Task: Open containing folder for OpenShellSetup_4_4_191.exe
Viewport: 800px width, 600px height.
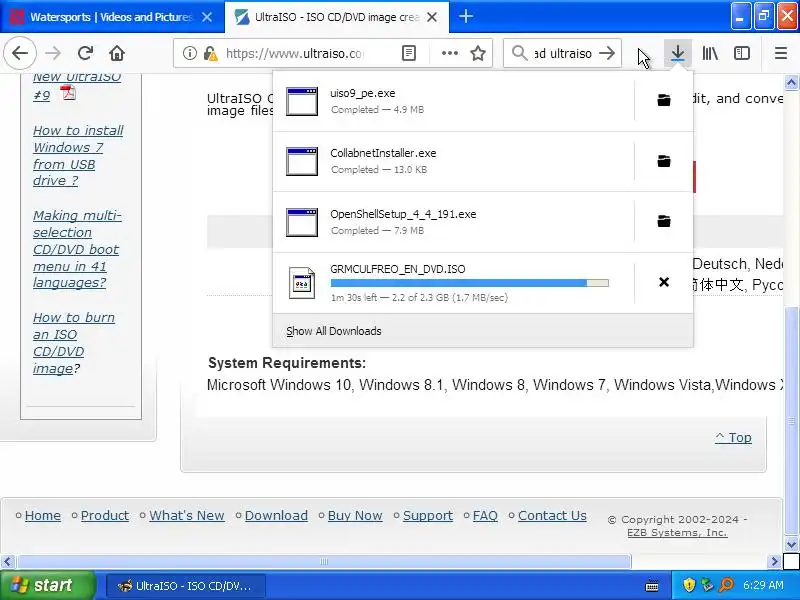Action: click(664, 221)
